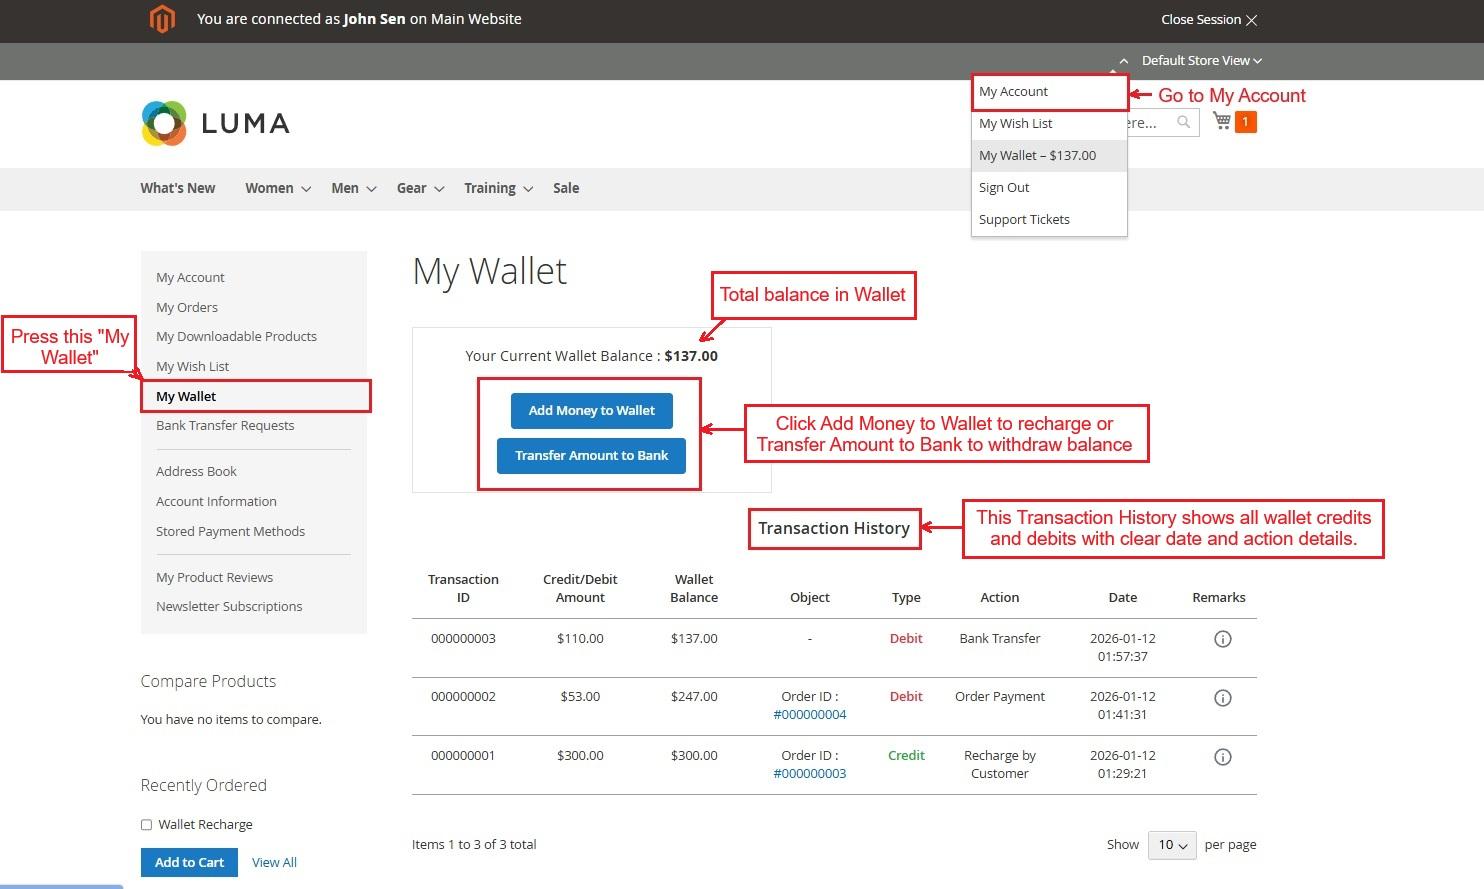This screenshot has height=889, width=1484.
Task: Open Bank Transfer Requests in sidebar
Action: click(x=225, y=426)
